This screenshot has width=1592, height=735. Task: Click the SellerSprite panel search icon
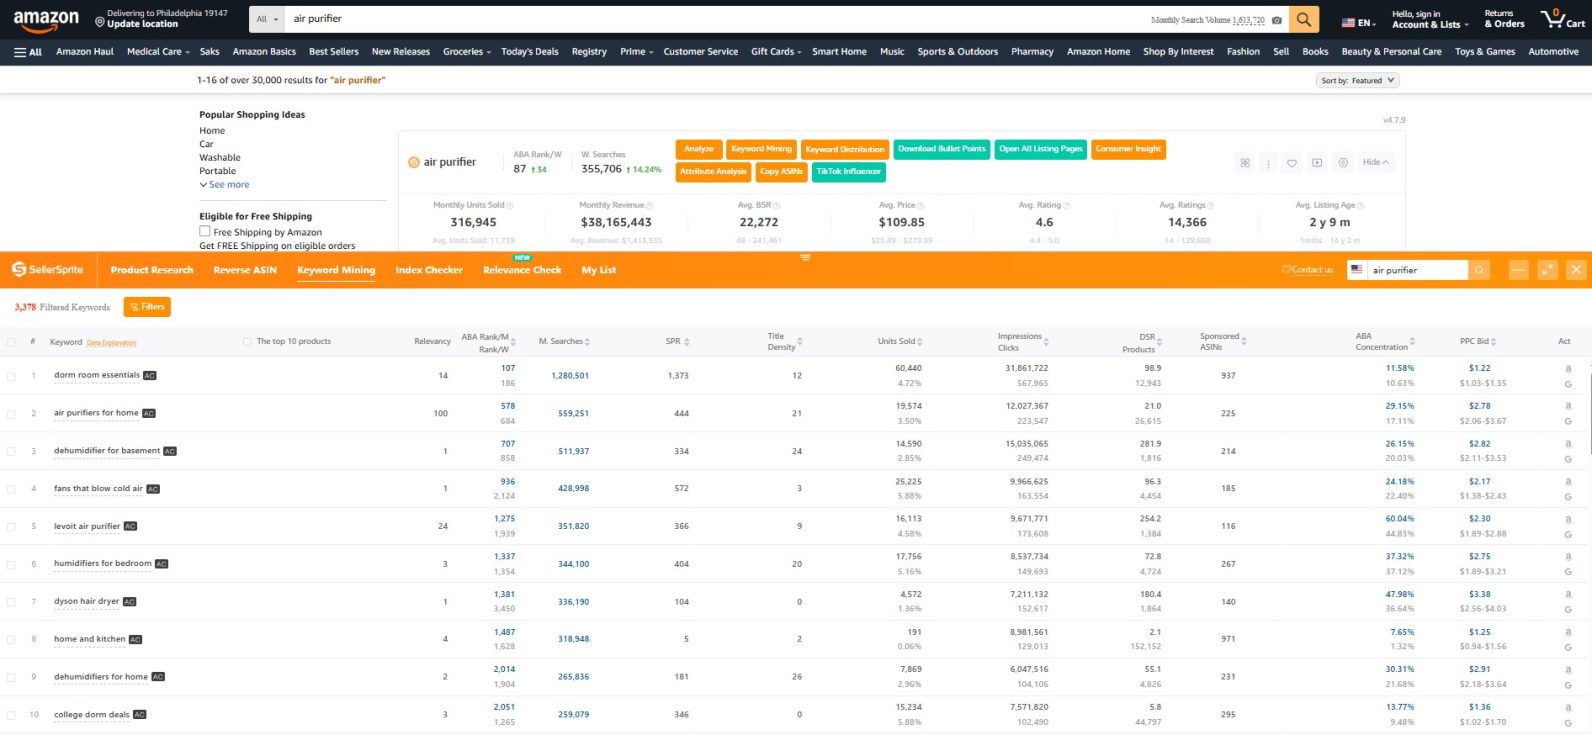click(1479, 270)
